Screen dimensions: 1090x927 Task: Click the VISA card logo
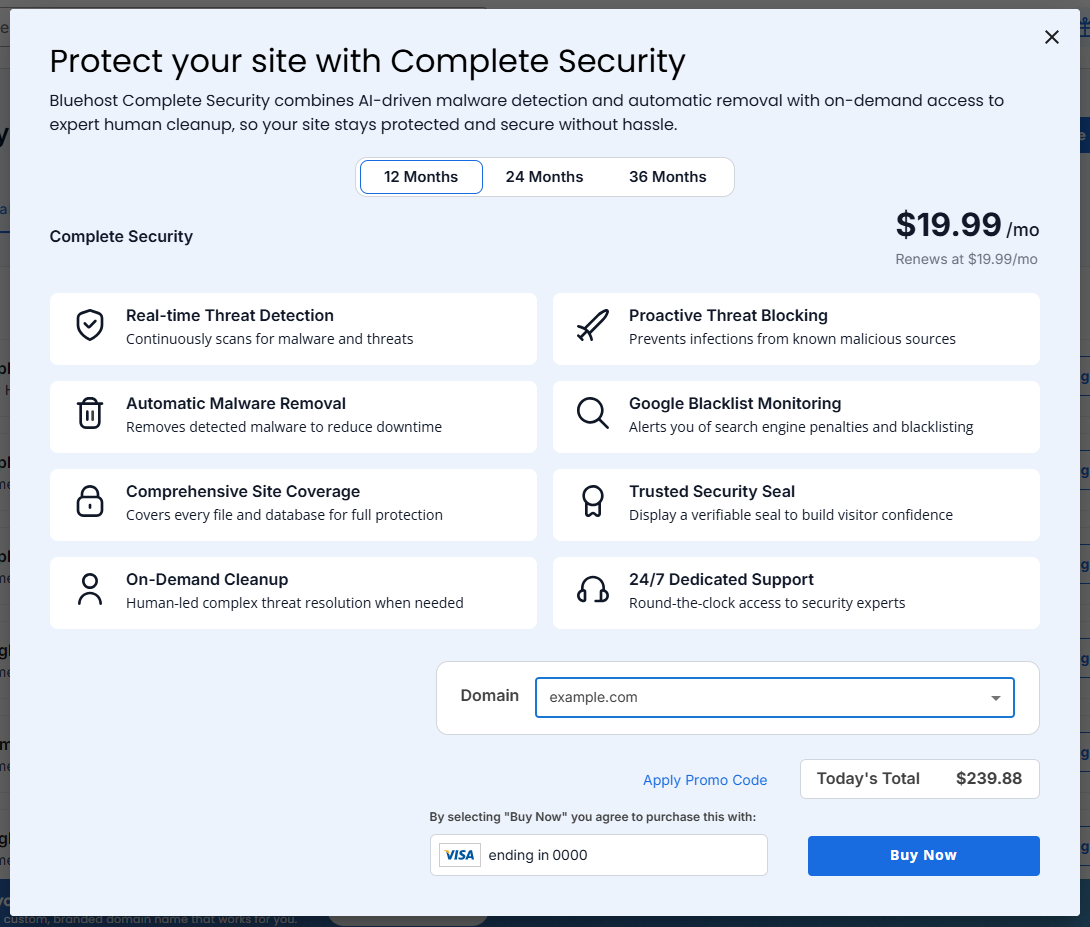(x=459, y=855)
